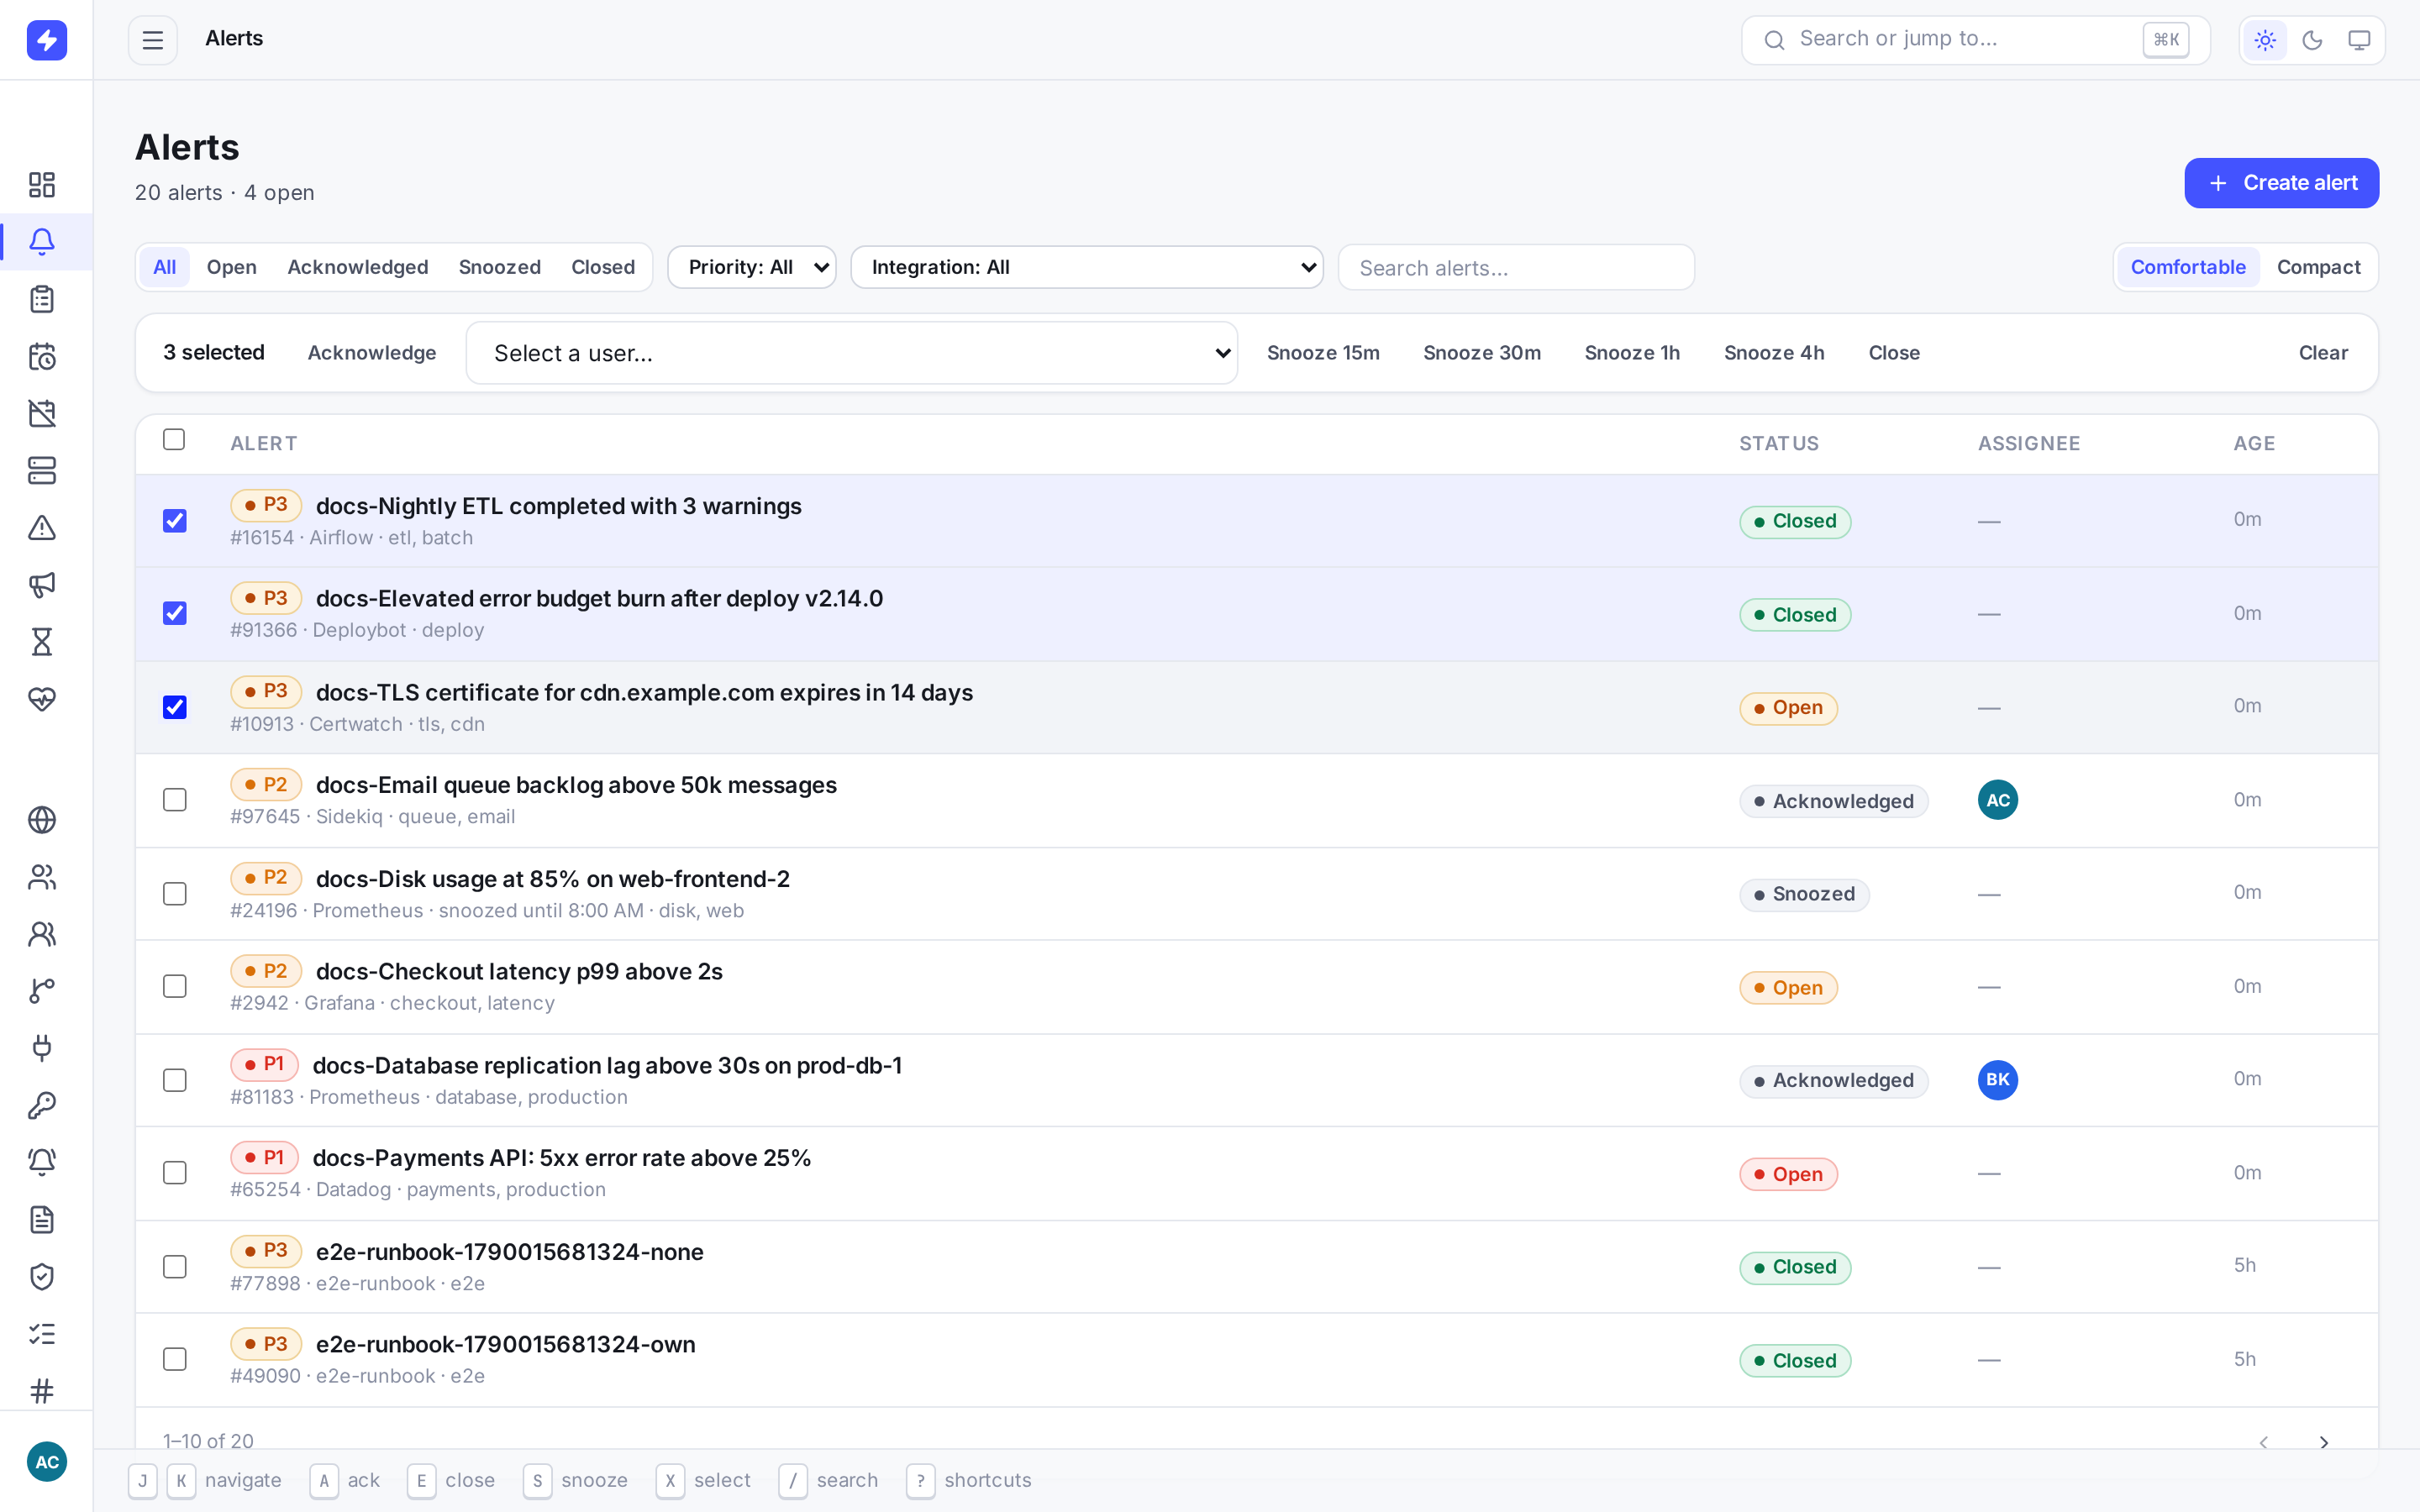Switch to dark theme moon icon
The width and height of the screenshot is (2420, 1512).
coord(2312,40)
